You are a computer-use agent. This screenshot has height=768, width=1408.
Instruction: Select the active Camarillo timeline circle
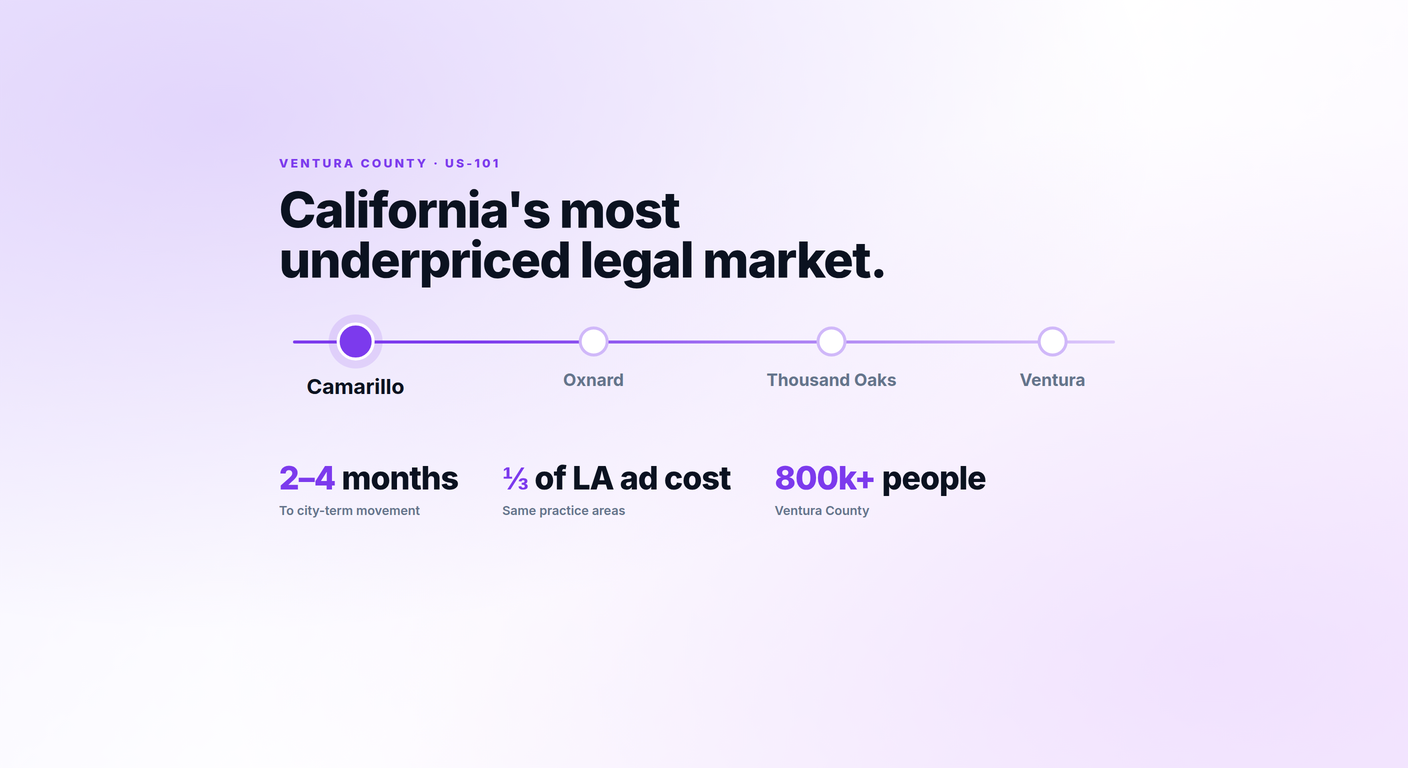point(355,342)
